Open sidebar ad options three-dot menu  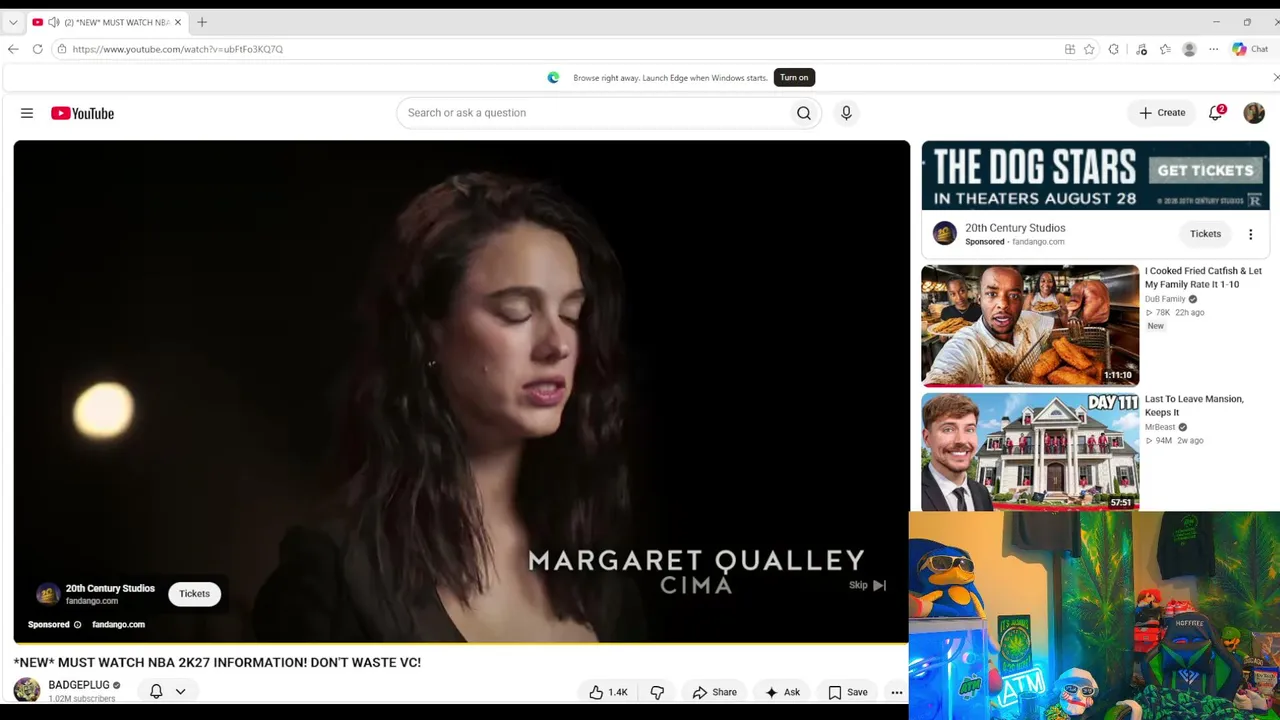[x=1250, y=234]
